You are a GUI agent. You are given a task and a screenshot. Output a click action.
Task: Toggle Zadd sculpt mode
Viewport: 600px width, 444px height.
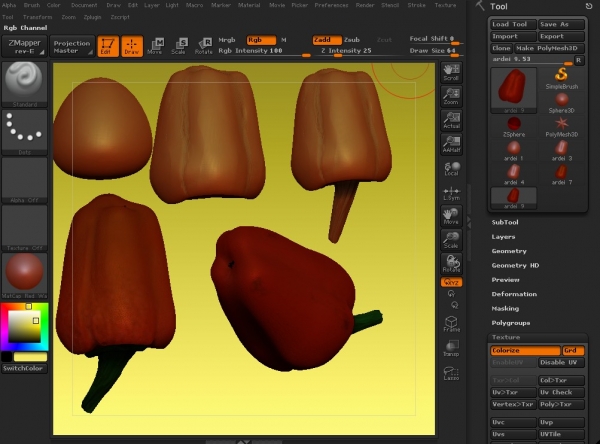coord(327,40)
